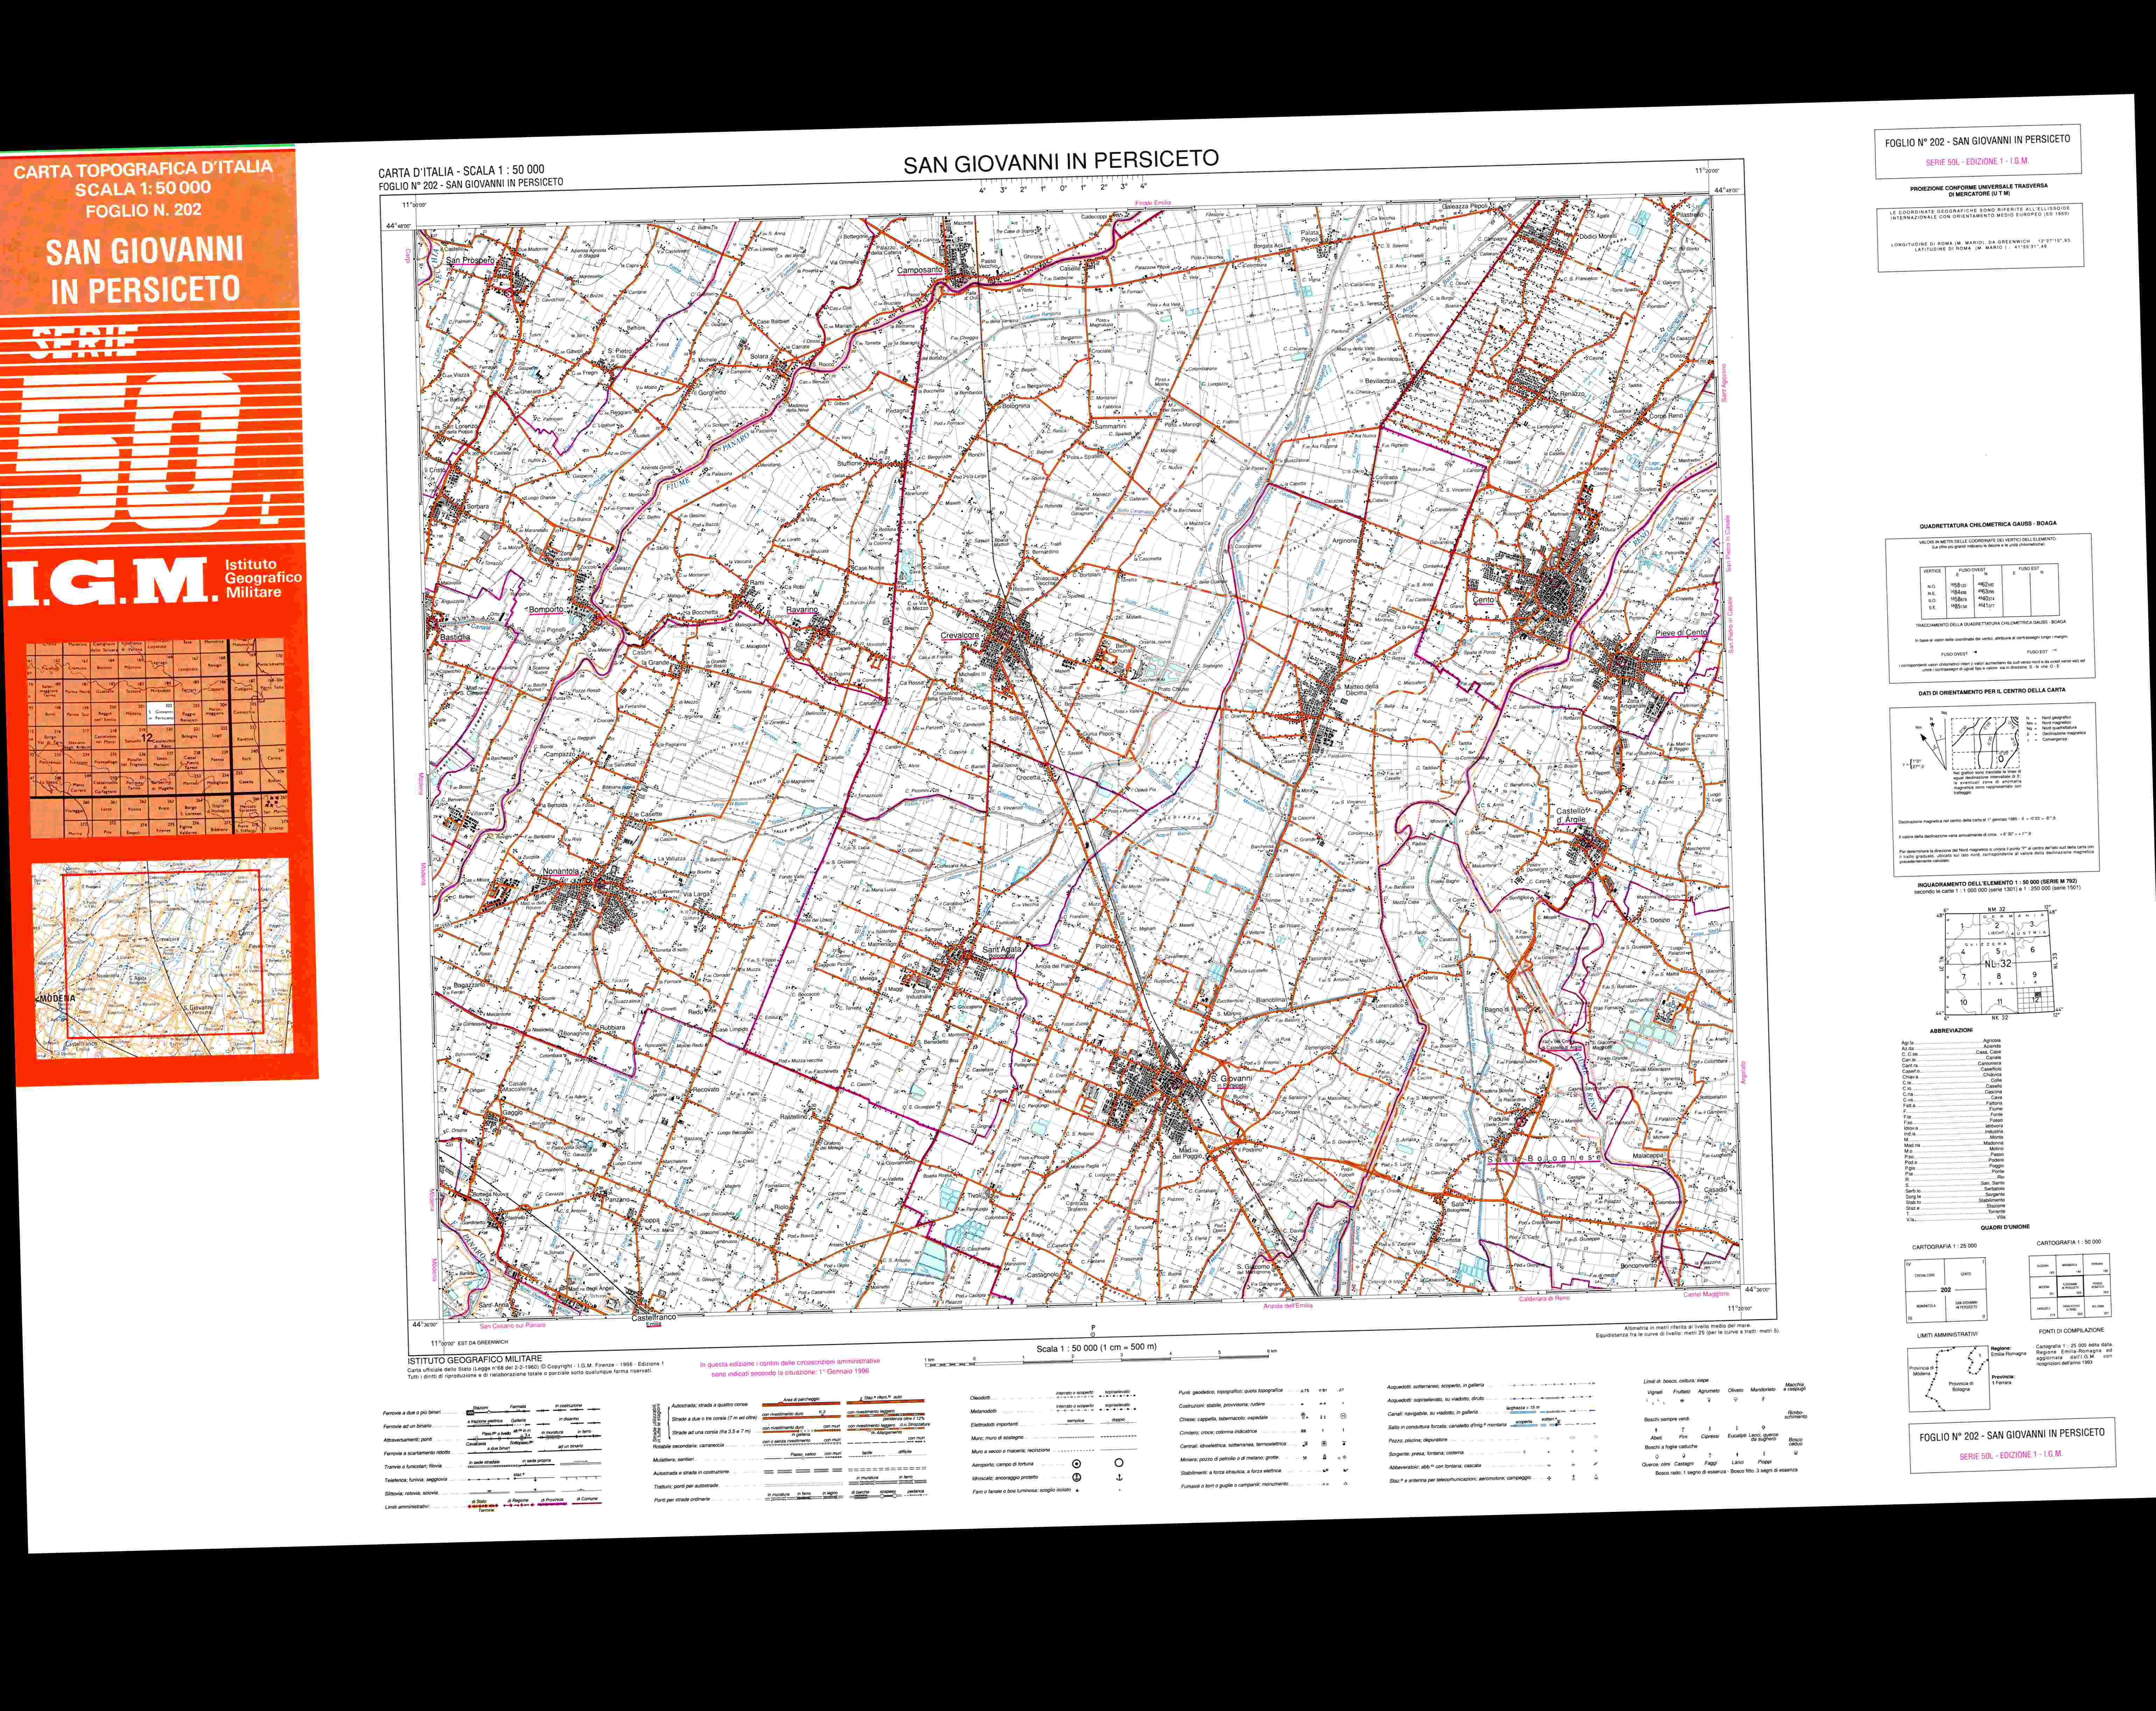Click the 'Bagno di Piano' label
This screenshot has width=2156, height=1711.
point(1506,1010)
